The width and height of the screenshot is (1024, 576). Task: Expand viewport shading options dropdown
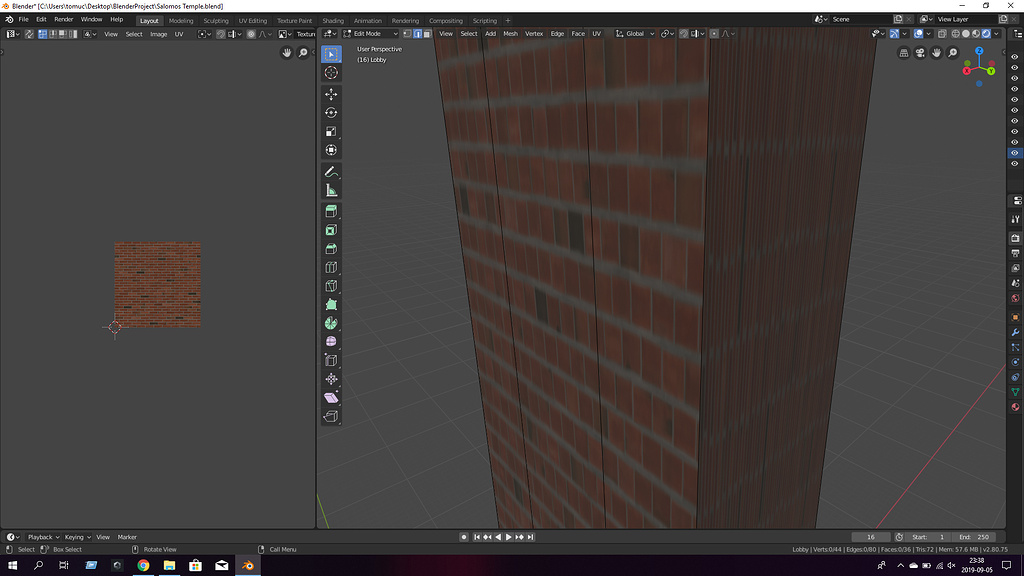(x=997, y=34)
